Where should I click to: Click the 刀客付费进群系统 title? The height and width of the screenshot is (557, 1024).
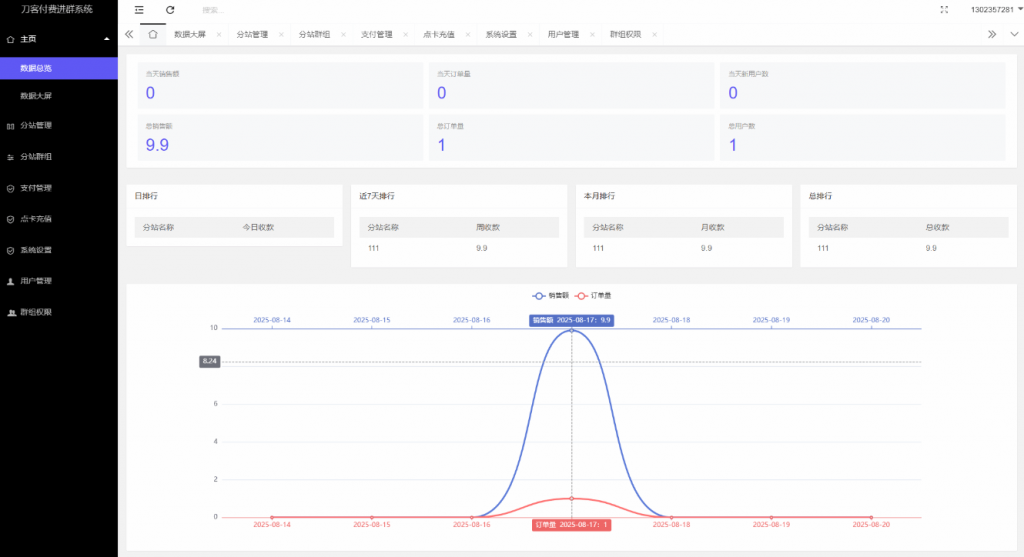coord(57,9)
